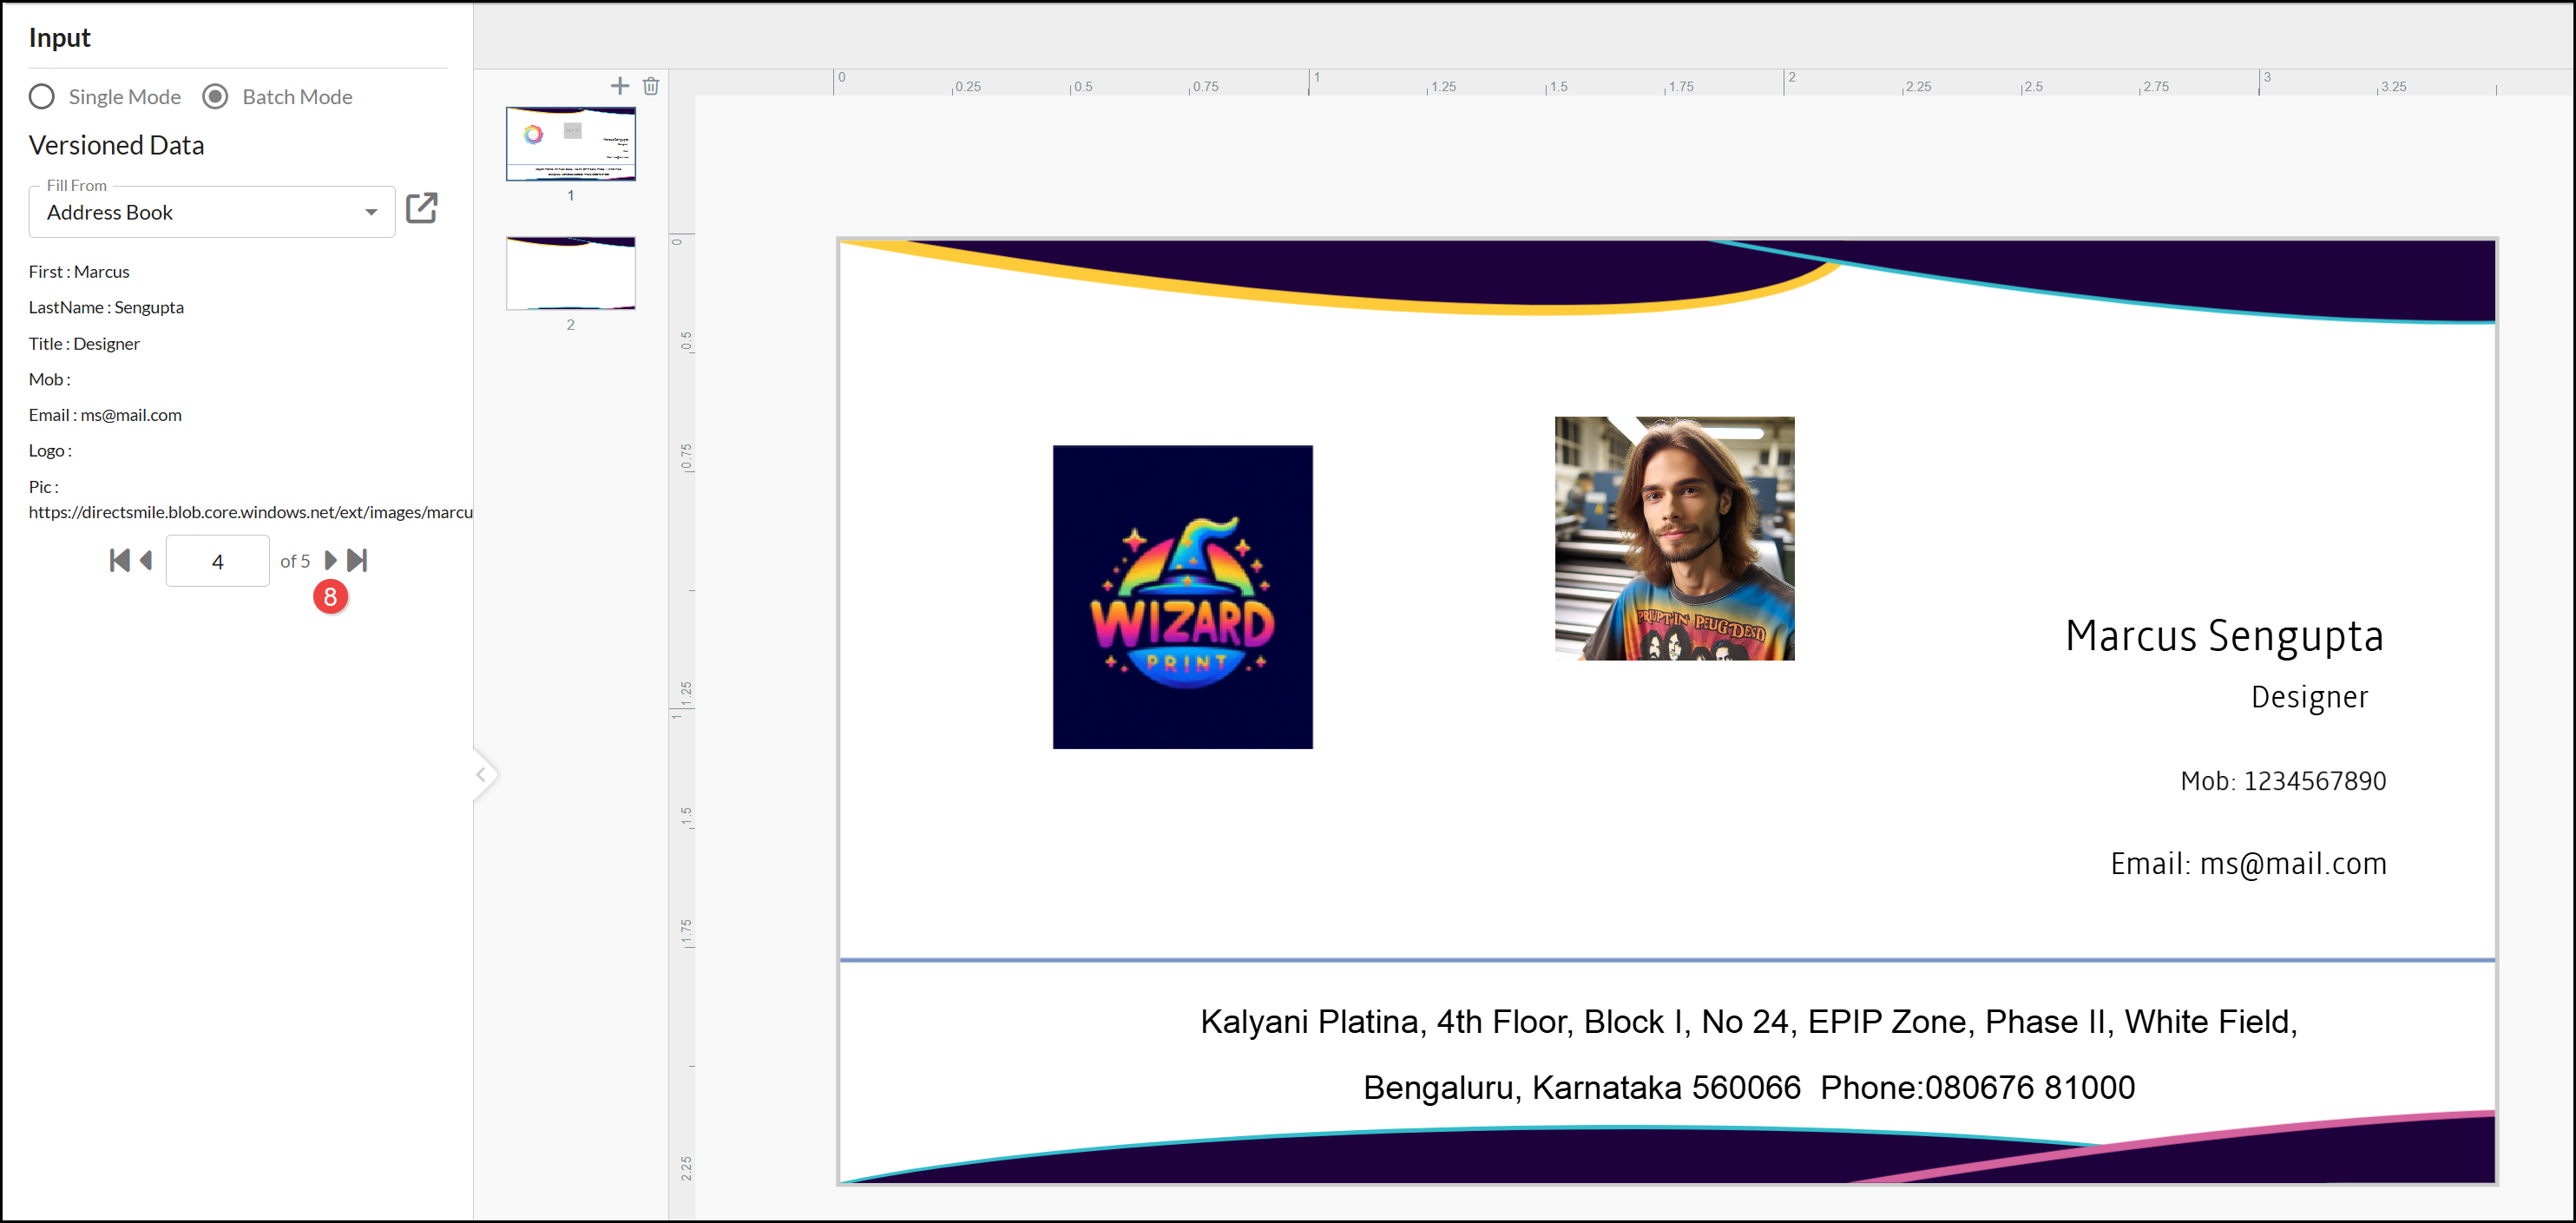The width and height of the screenshot is (2576, 1223).
Task: Click the Kalyani Platina address line
Action: [x=1748, y=1022]
